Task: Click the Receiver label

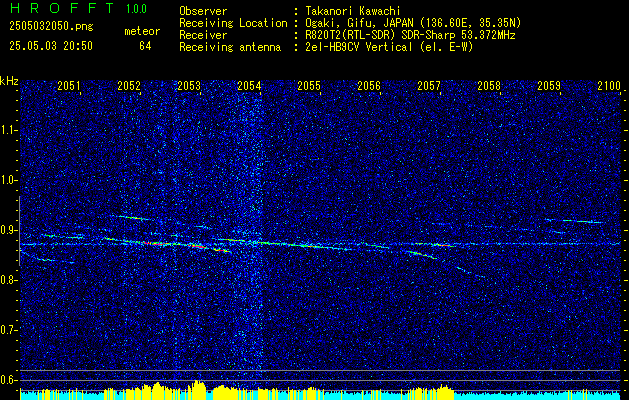Action: point(203,35)
